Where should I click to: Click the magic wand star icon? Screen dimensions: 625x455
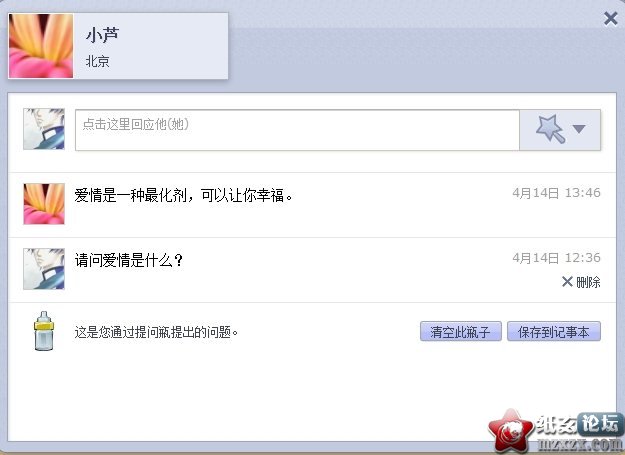[x=550, y=128]
